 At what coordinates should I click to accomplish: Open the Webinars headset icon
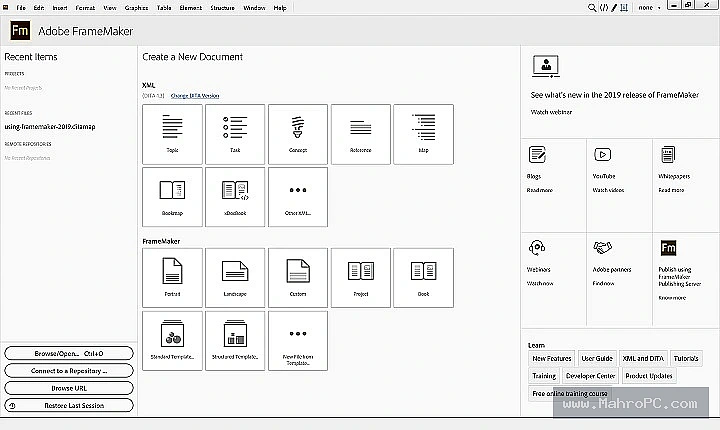(537, 248)
